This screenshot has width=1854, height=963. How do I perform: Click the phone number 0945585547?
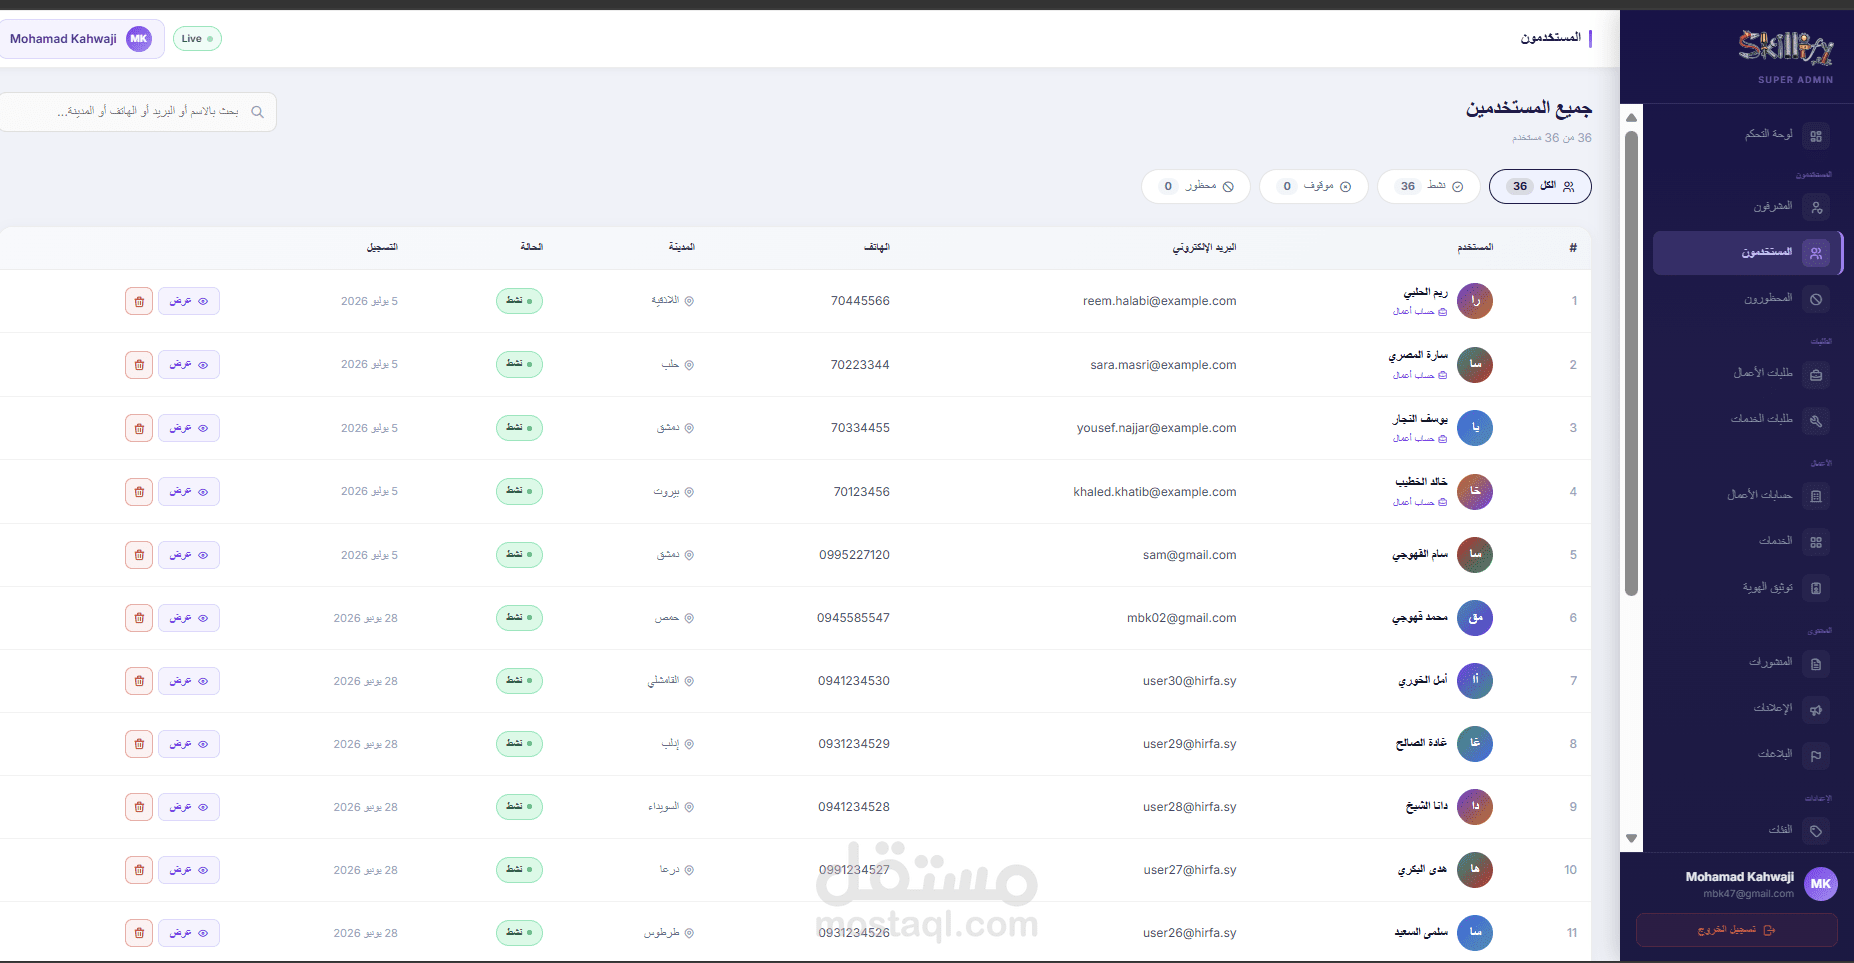pyautogui.click(x=853, y=618)
